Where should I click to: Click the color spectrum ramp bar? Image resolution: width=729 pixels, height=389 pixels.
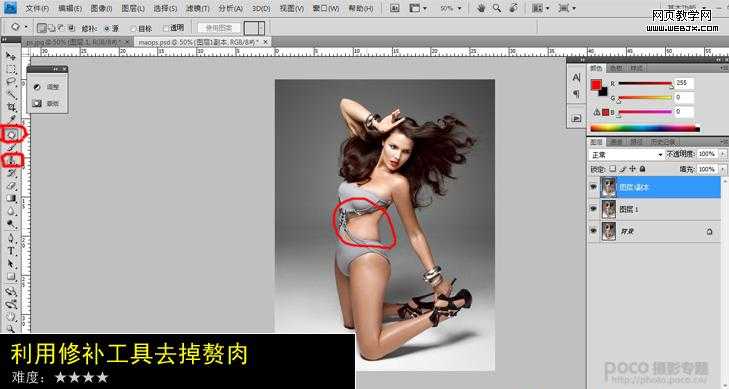click(x=645, y=128)
